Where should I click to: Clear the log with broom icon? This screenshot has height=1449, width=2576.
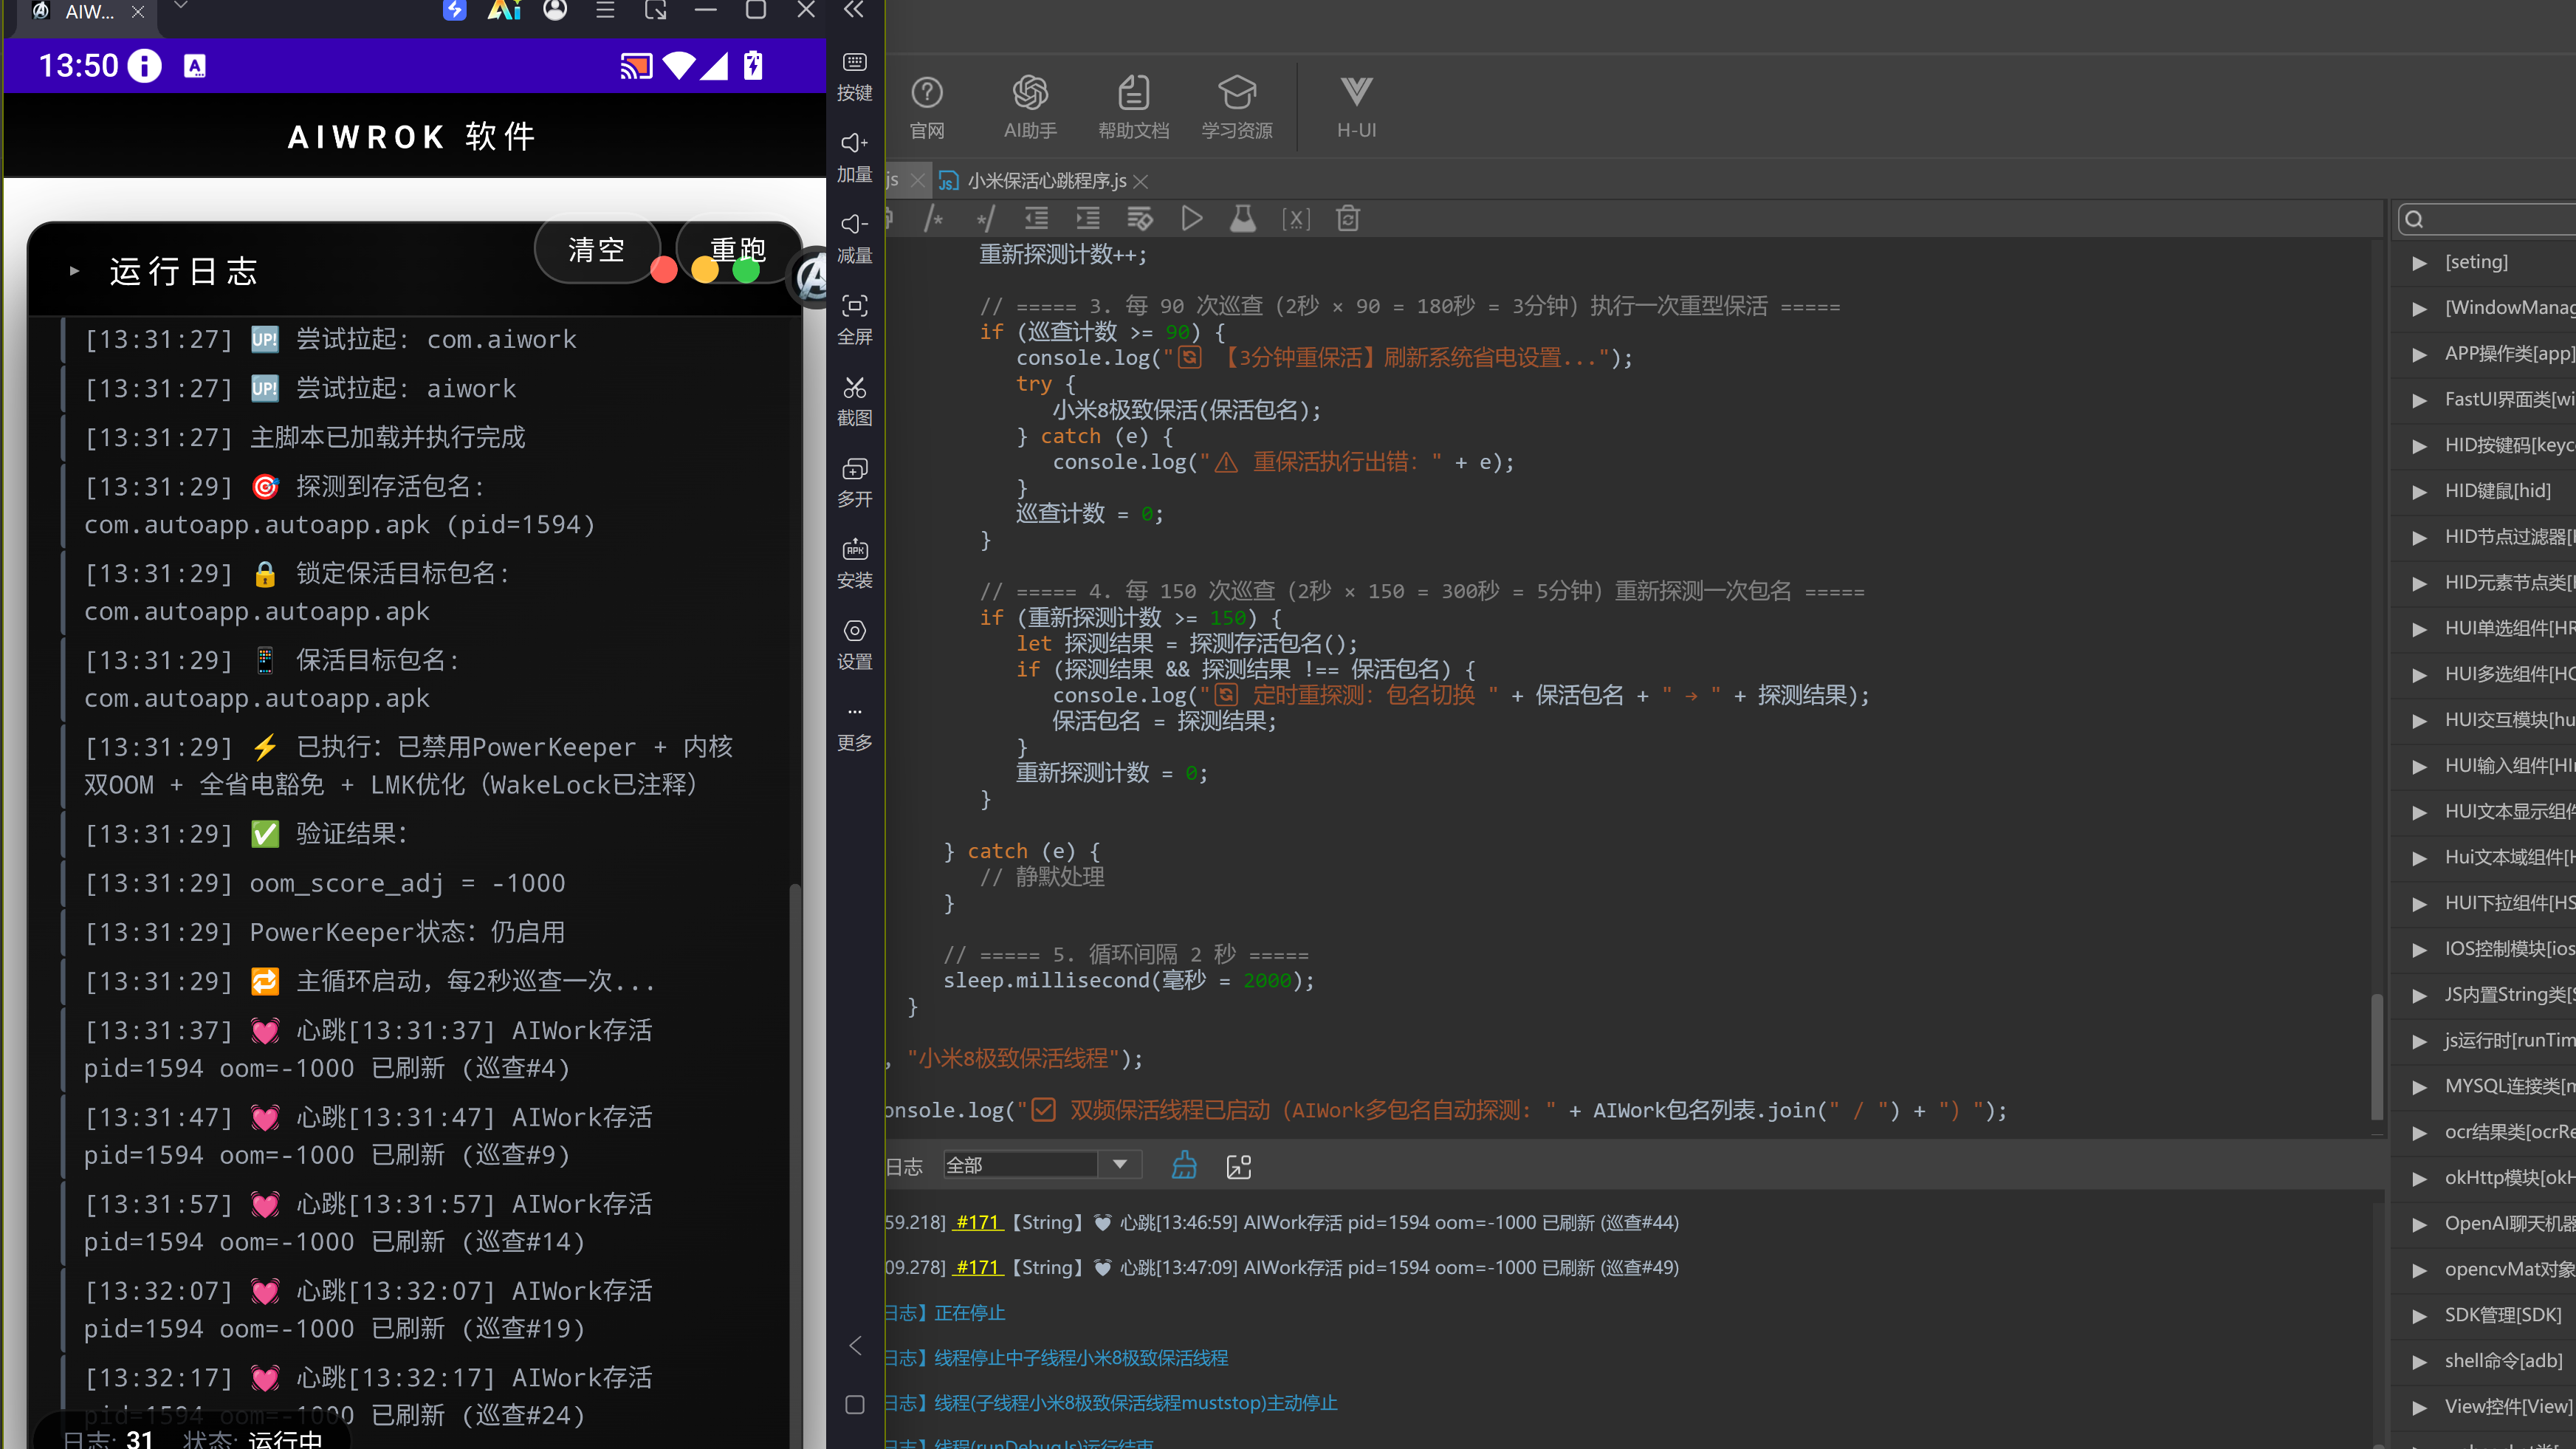tap(1184, 1165)
